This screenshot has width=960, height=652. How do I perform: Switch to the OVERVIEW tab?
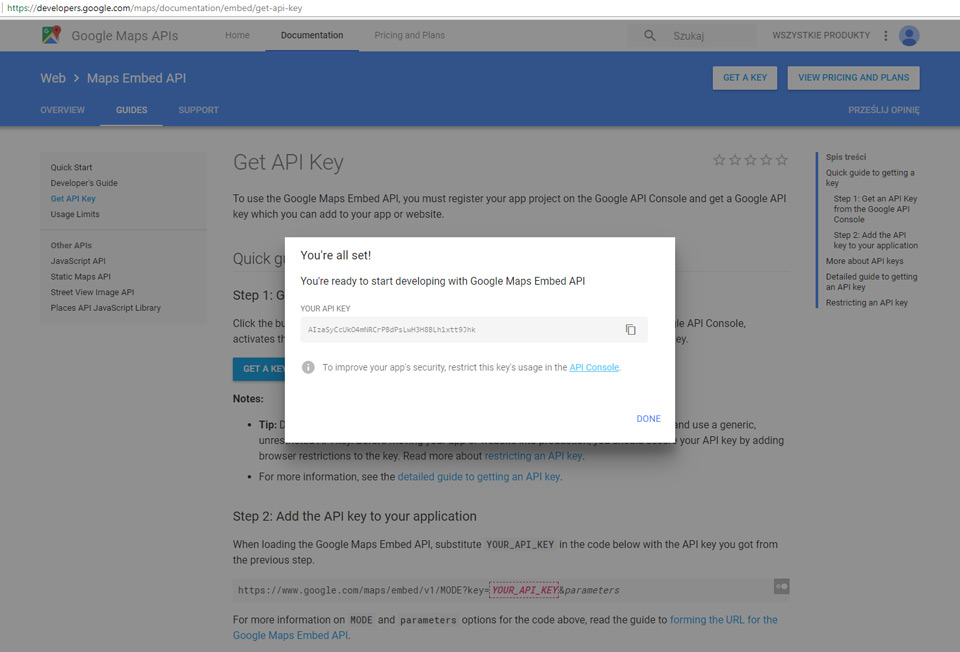coord(62,110)
